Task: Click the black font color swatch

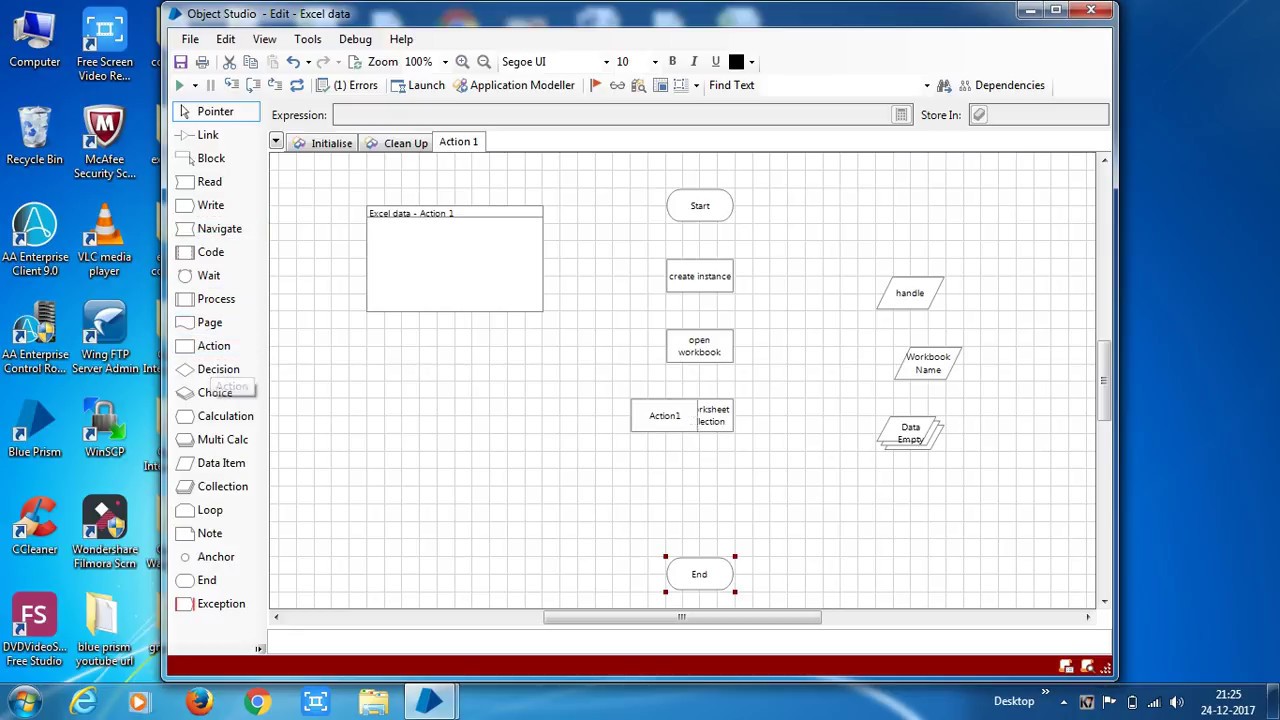Action: (737, 62)
